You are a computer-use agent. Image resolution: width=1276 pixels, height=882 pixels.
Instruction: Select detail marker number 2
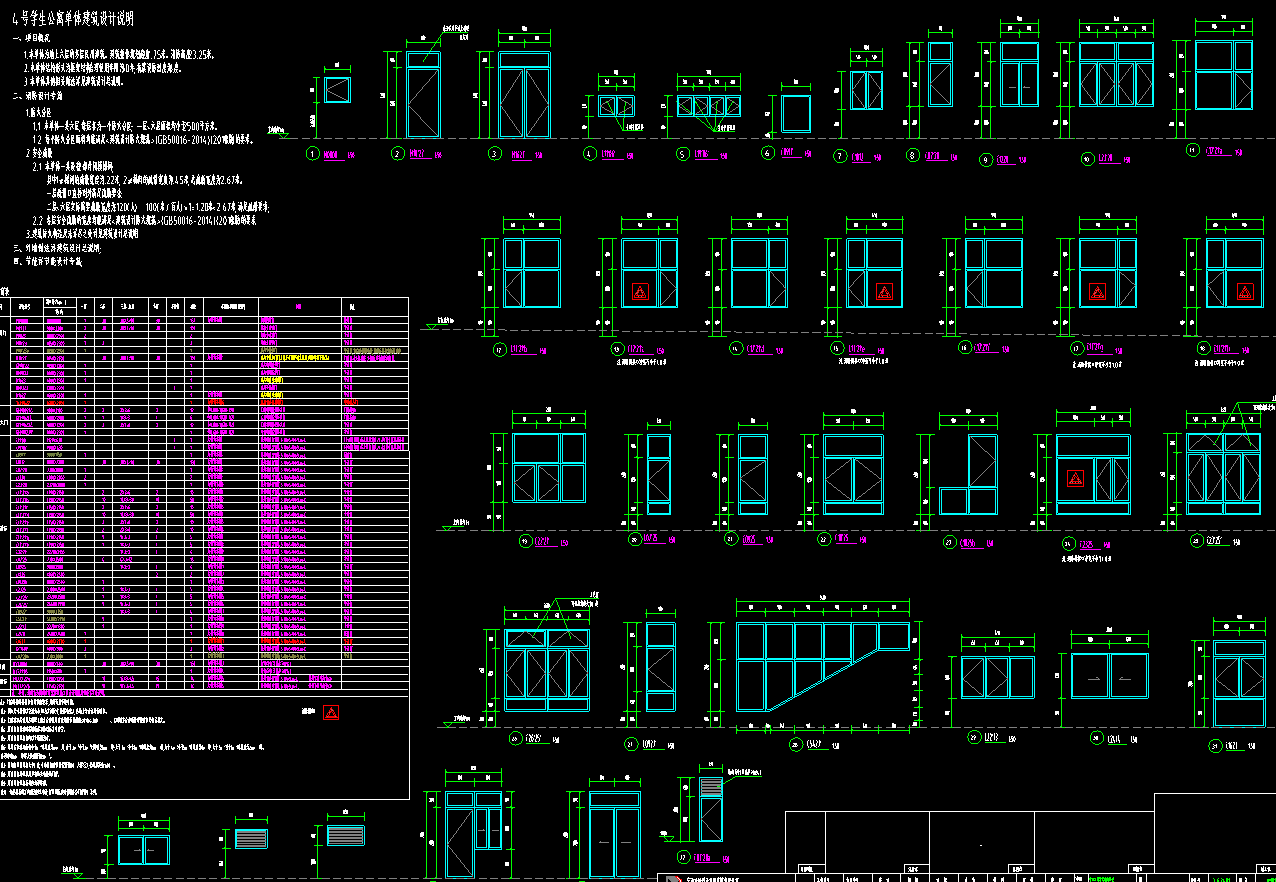pyautogui.click(x=398, y=154)
